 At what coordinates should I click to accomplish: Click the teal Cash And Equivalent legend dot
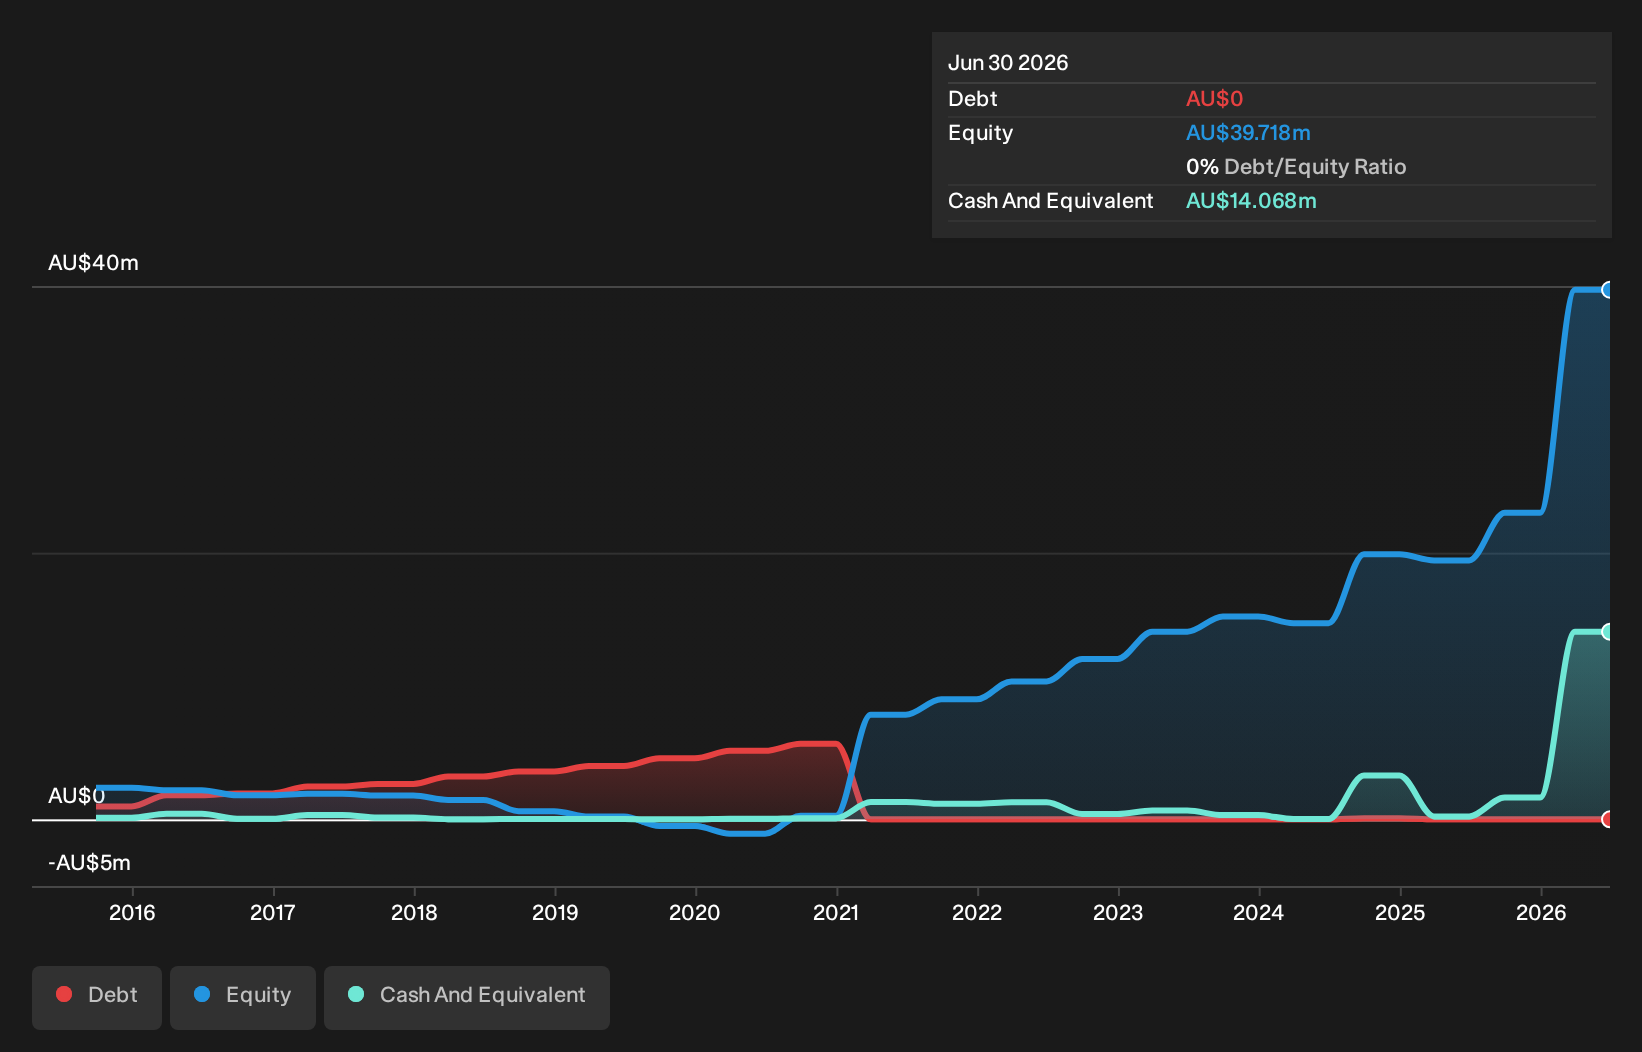pyautogui.click(x=356, y=994)
